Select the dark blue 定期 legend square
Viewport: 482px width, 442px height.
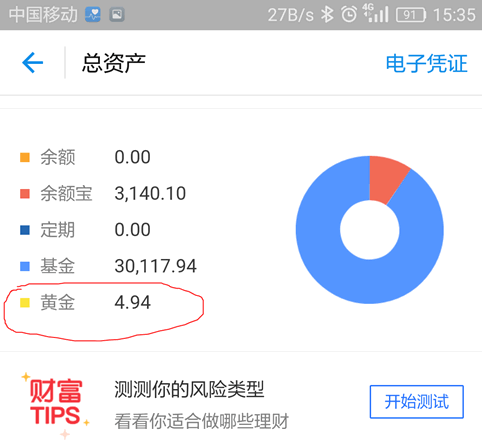click(25, 230)
